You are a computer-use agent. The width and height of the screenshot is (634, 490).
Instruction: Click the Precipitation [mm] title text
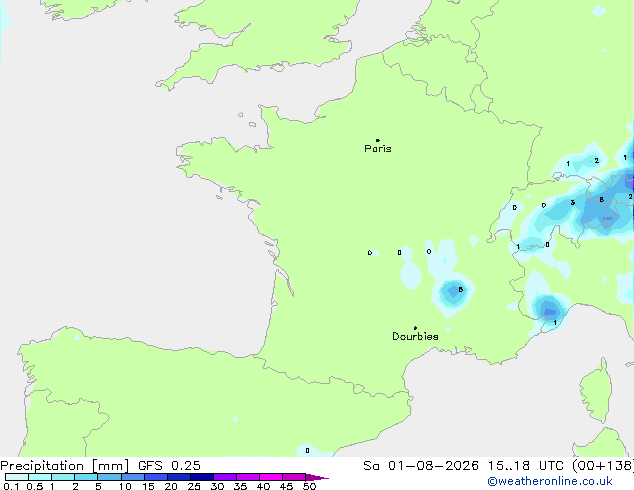[x=65, y=466]
